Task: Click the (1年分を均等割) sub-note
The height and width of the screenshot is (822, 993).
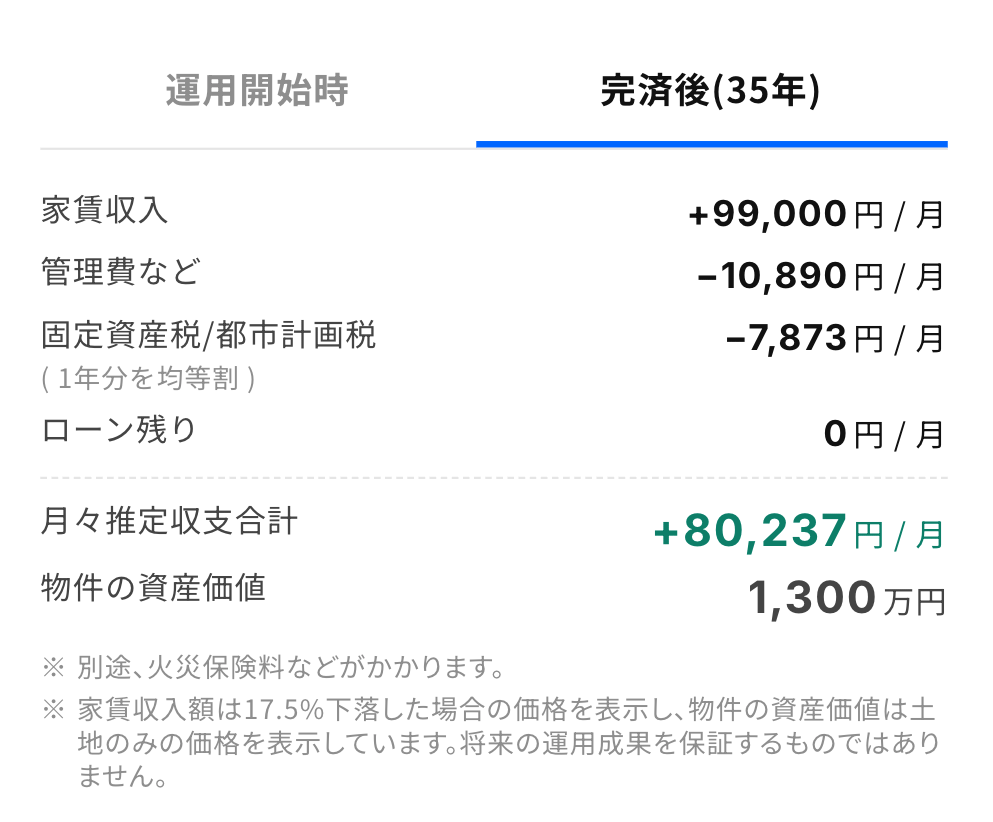Action: (x=148, y=380)
